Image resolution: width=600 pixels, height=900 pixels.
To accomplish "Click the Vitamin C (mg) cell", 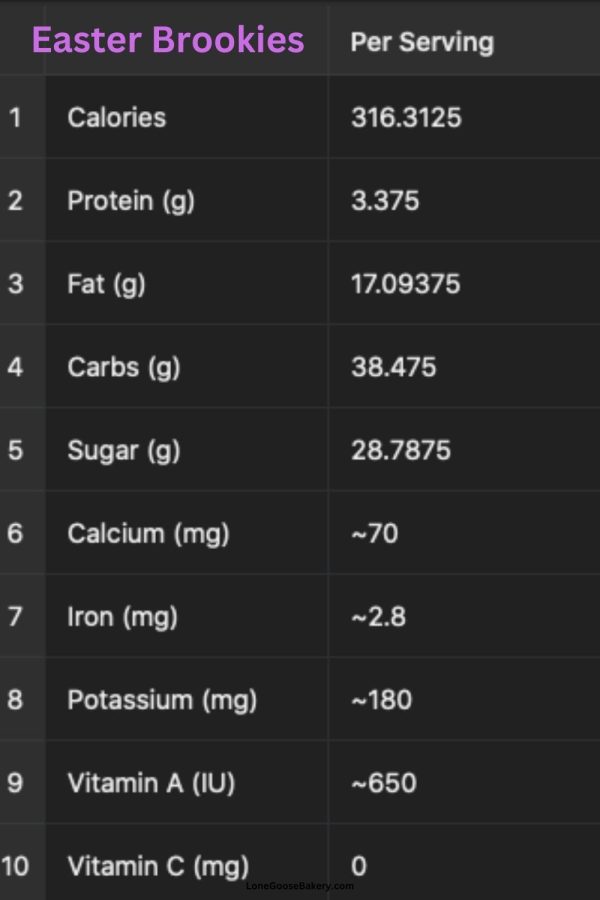I will (157, 864).
